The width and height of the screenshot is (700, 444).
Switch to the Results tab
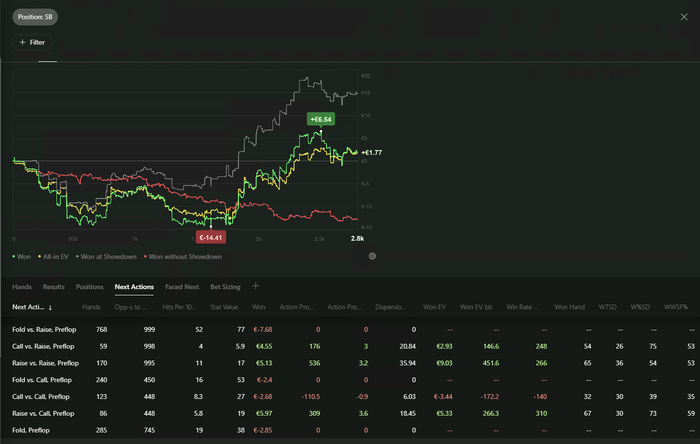(x=54, y=287)
